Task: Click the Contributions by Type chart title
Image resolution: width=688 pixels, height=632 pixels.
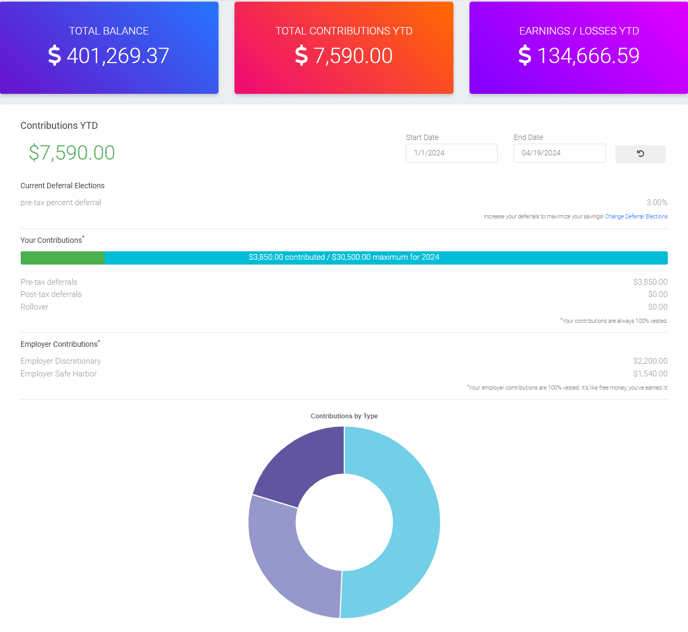Action: pos(344,416)
